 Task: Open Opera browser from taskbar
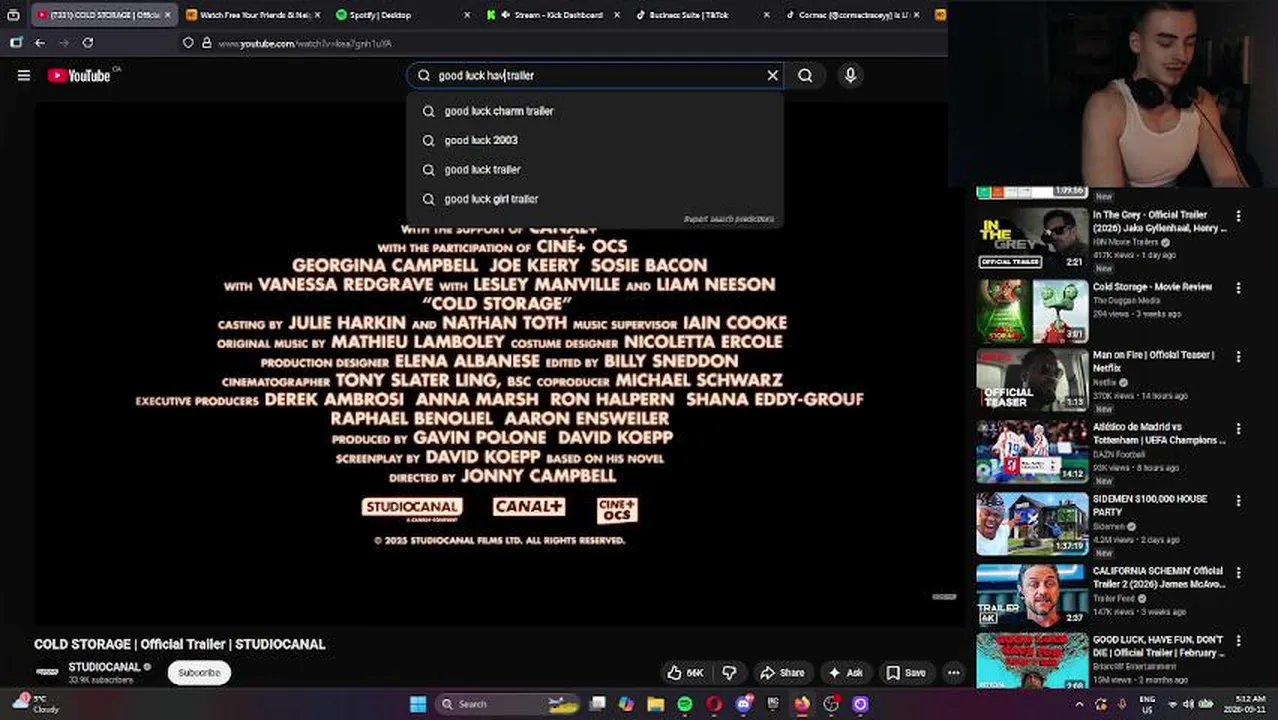point(714,704)
